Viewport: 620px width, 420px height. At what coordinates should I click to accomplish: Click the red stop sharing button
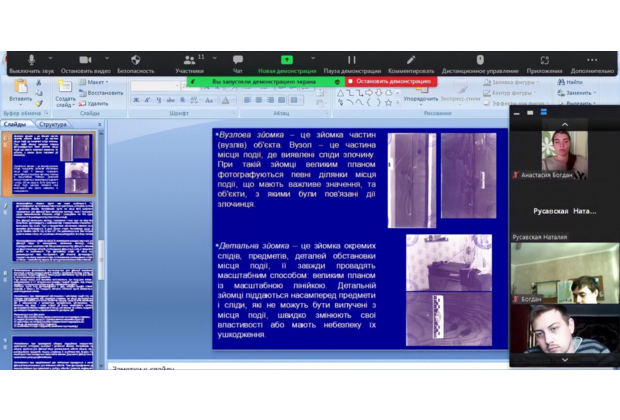point(390,82)
